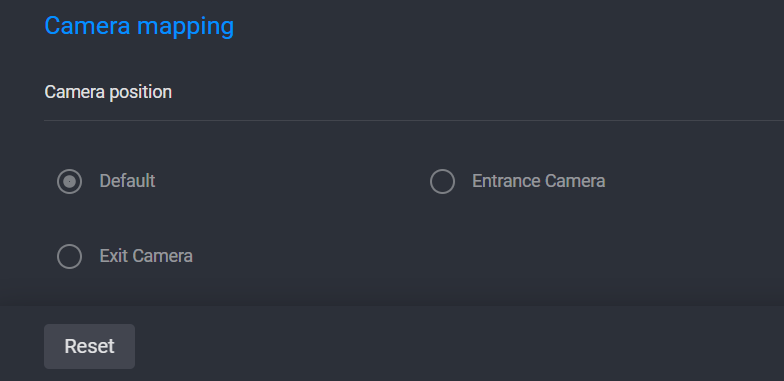Click the 'Default' label text
Screen dimensions: 784x381
tap(127, 181)
